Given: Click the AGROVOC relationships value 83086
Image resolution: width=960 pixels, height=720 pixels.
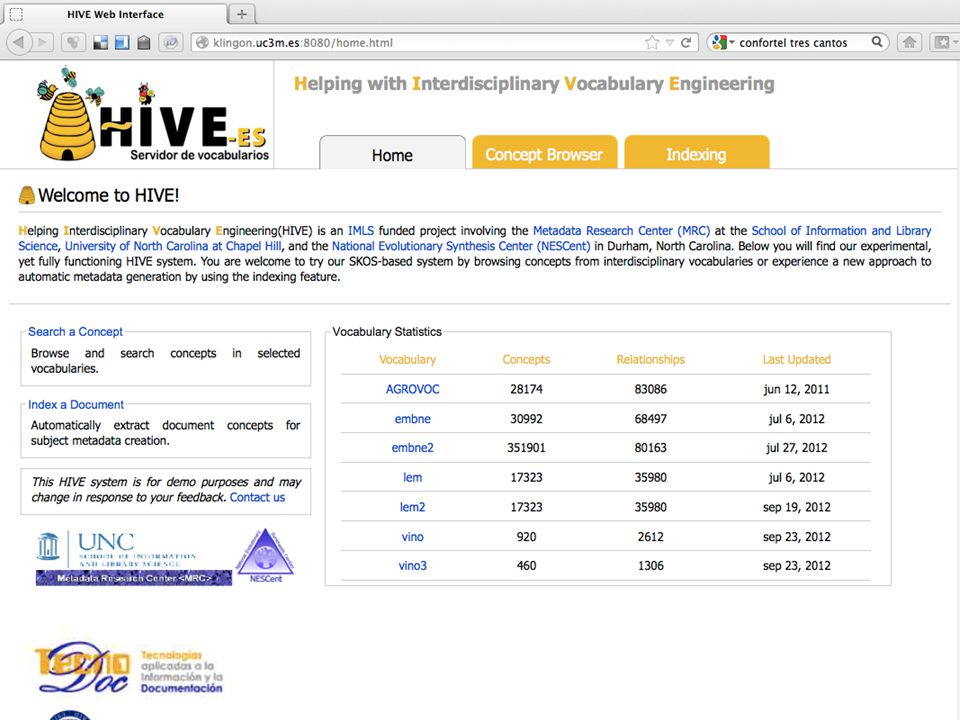Looking at the screenshot, I should coord(650,389).
